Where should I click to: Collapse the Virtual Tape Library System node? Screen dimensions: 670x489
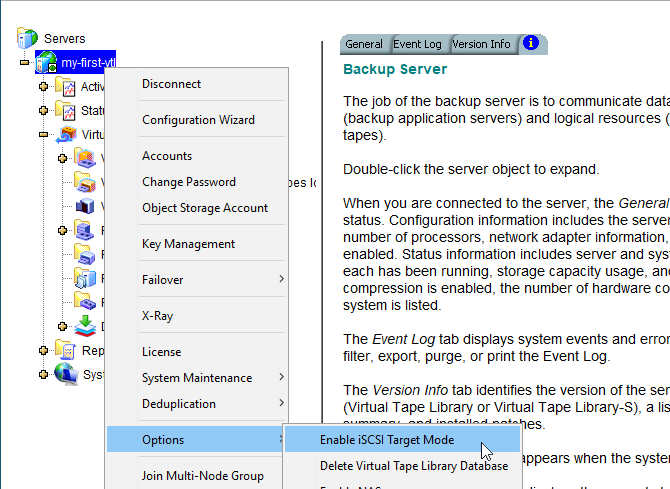(43, 134)
